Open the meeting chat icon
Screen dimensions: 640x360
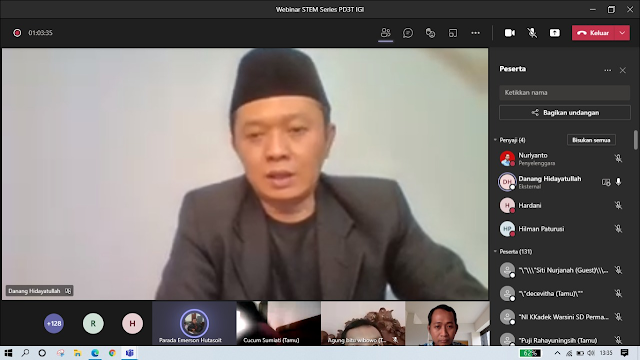[408, 33]
